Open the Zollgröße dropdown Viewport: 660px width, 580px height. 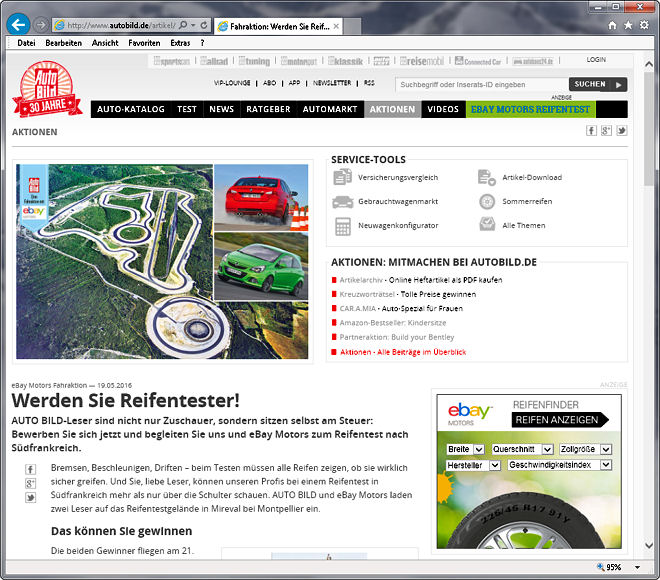click(585, 450)
